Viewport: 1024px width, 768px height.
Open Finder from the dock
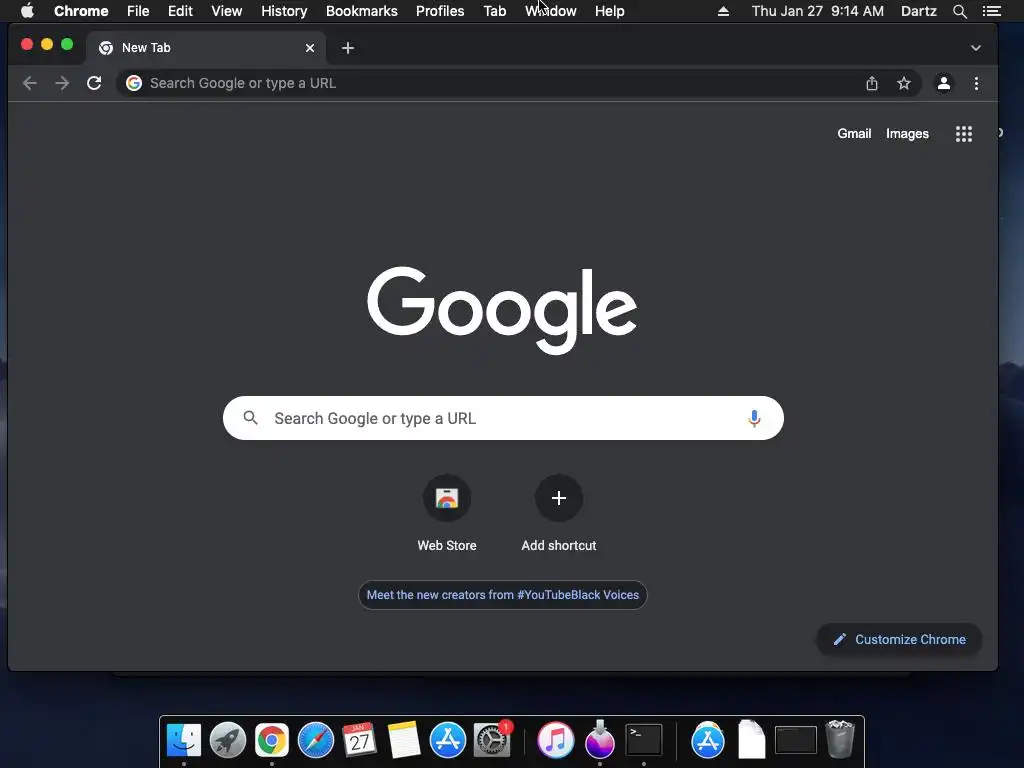(184, 741)
